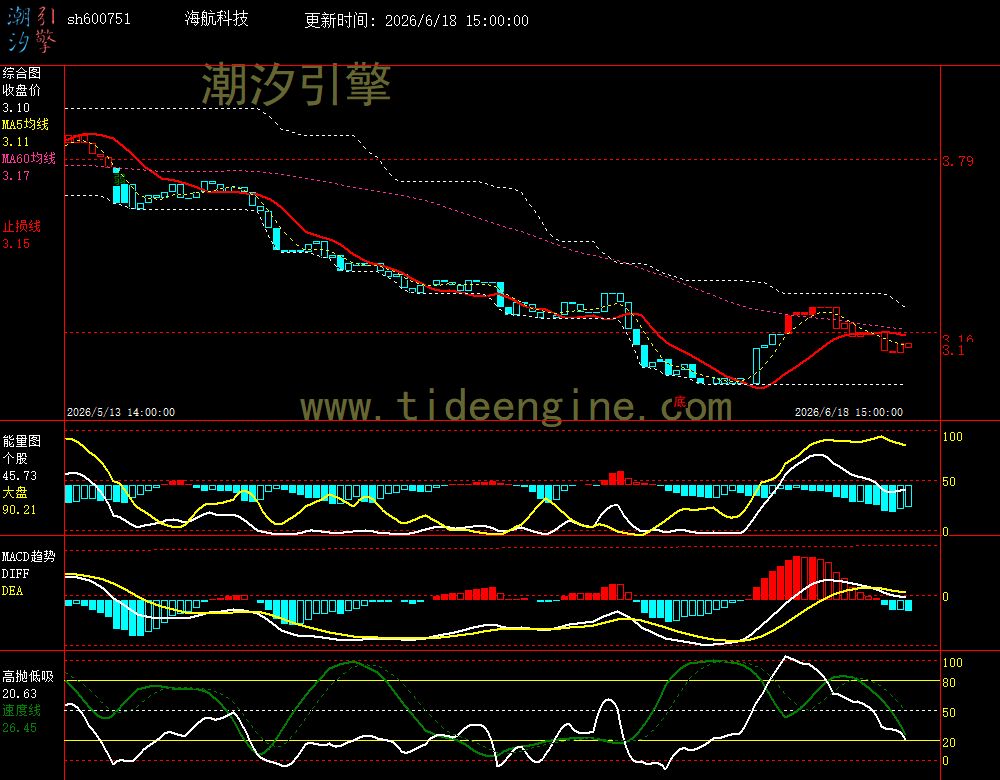The image size is (1000, 780).
Task: Click the 20 axis label of 高抛低吸 chart
Action: pos(949,742)
